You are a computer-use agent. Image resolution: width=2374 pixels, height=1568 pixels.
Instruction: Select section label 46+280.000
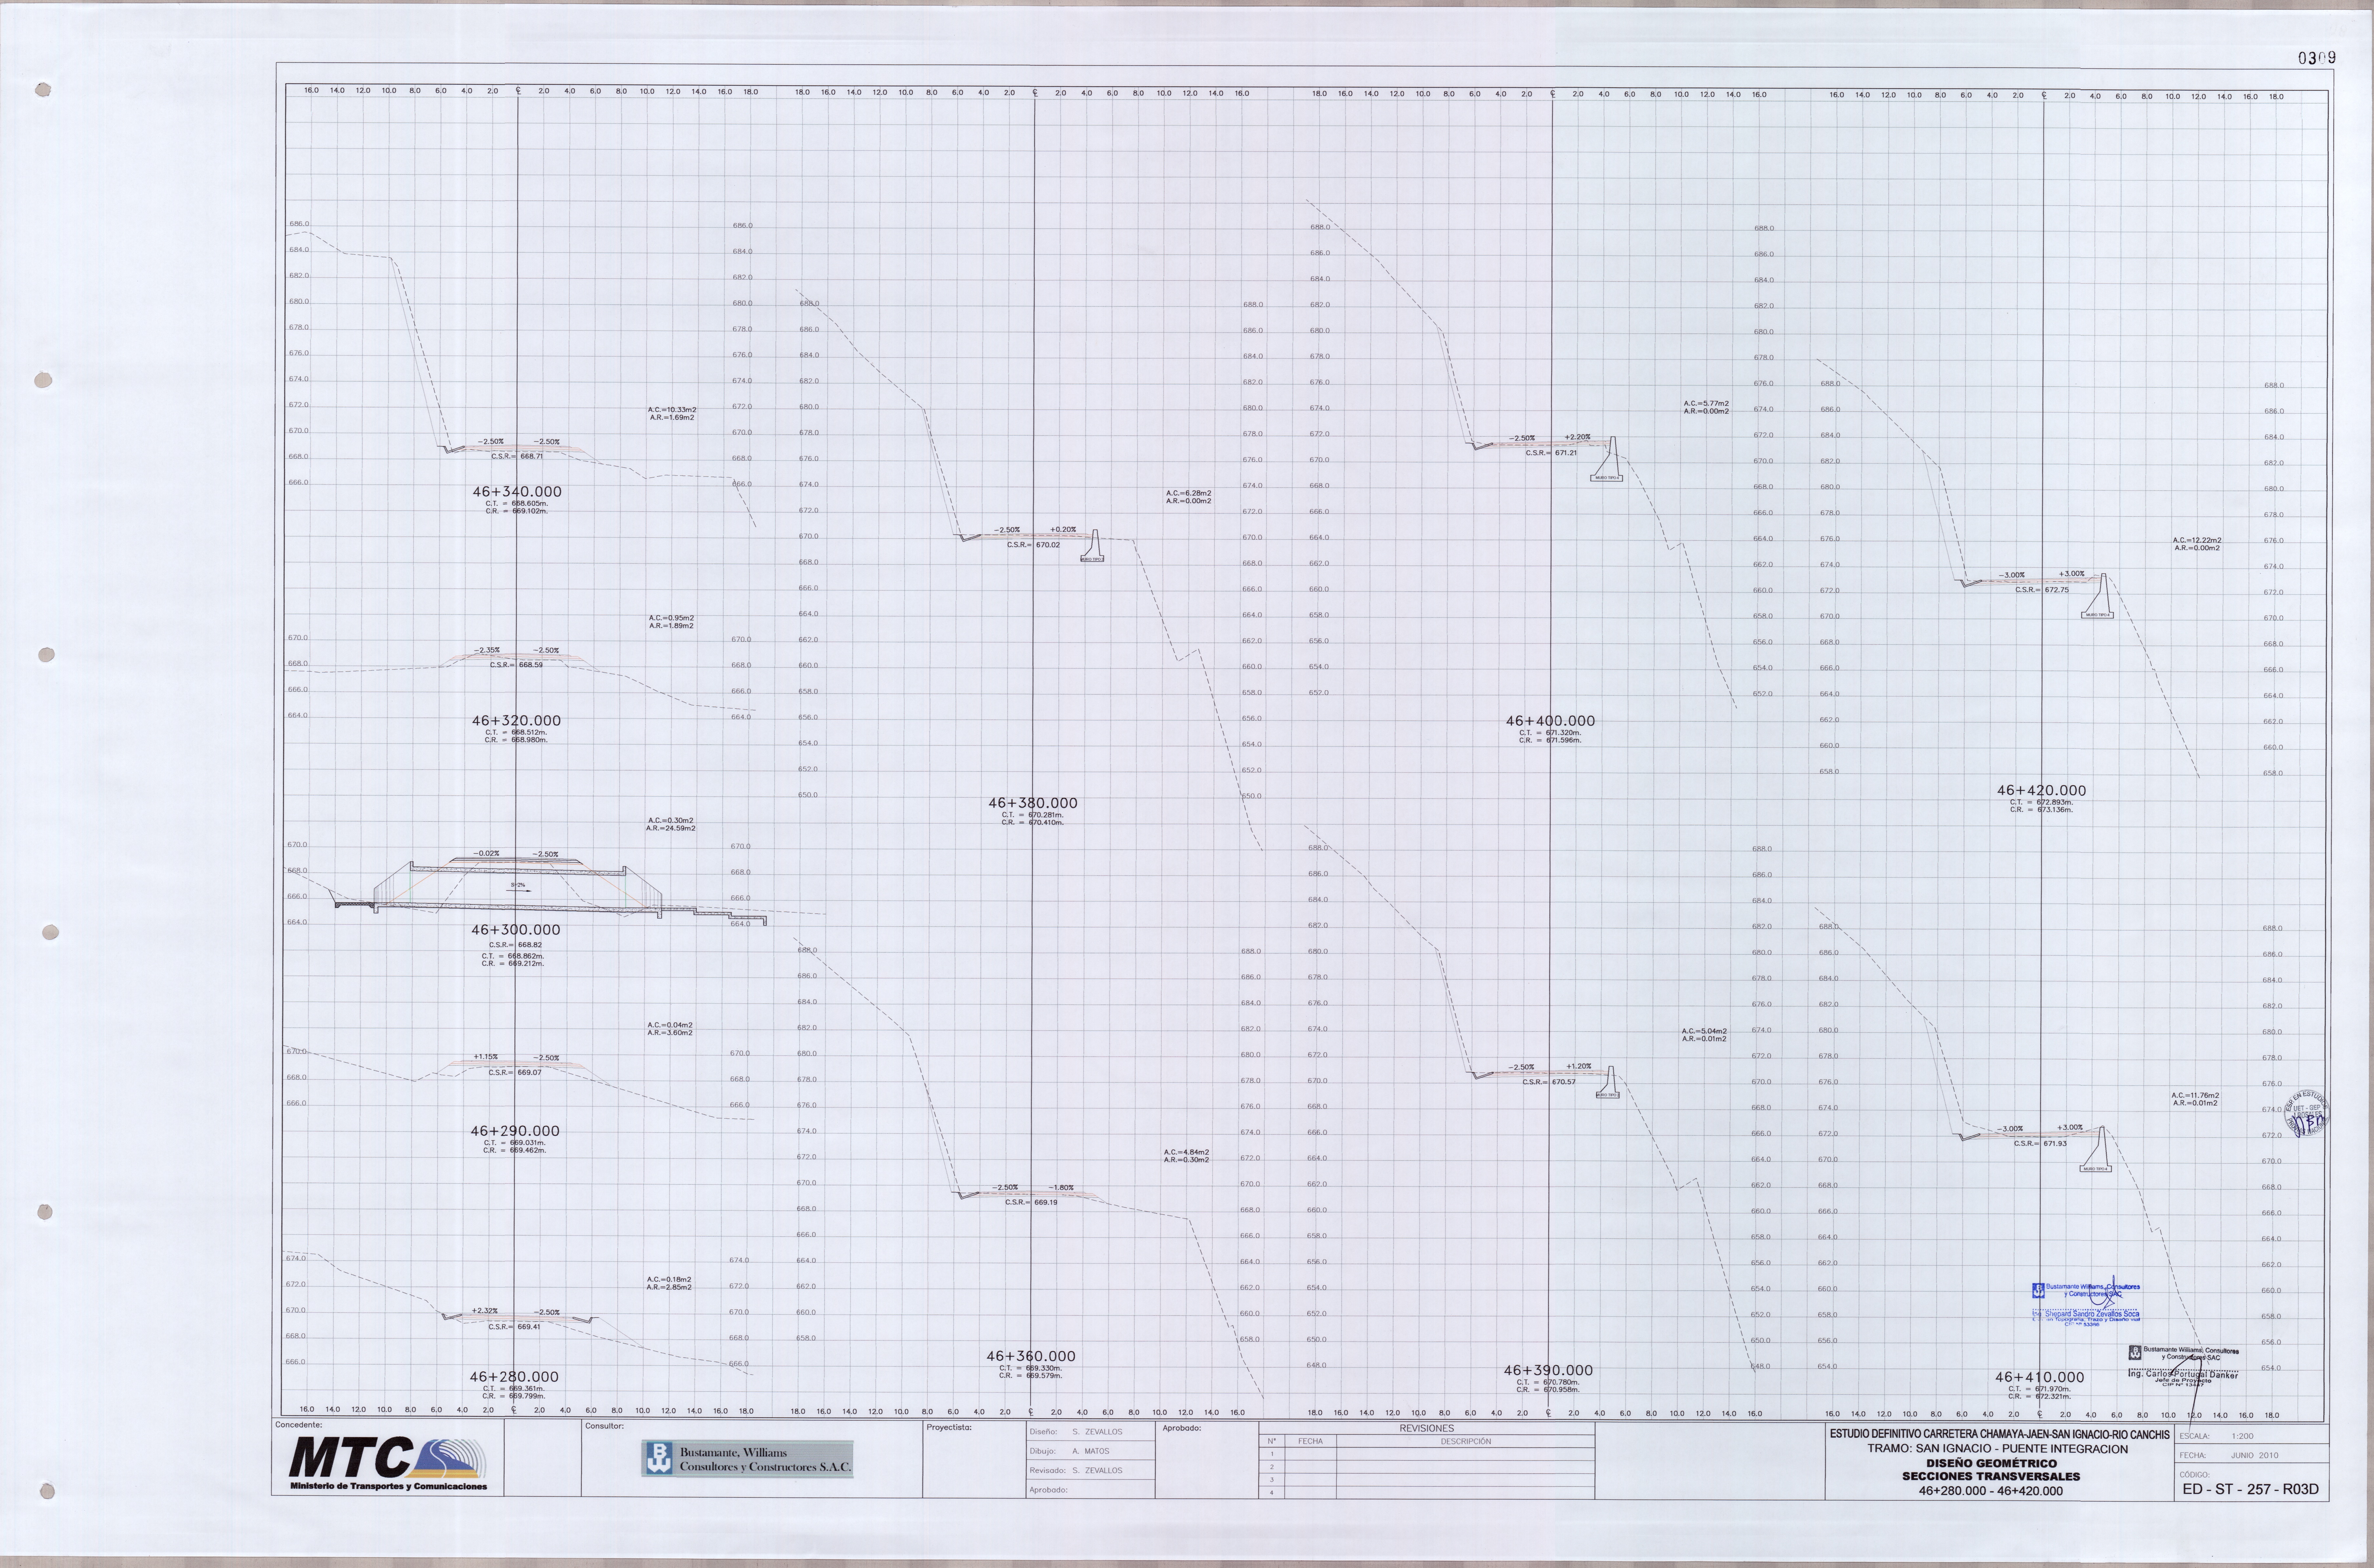(x=514, y=1377)
